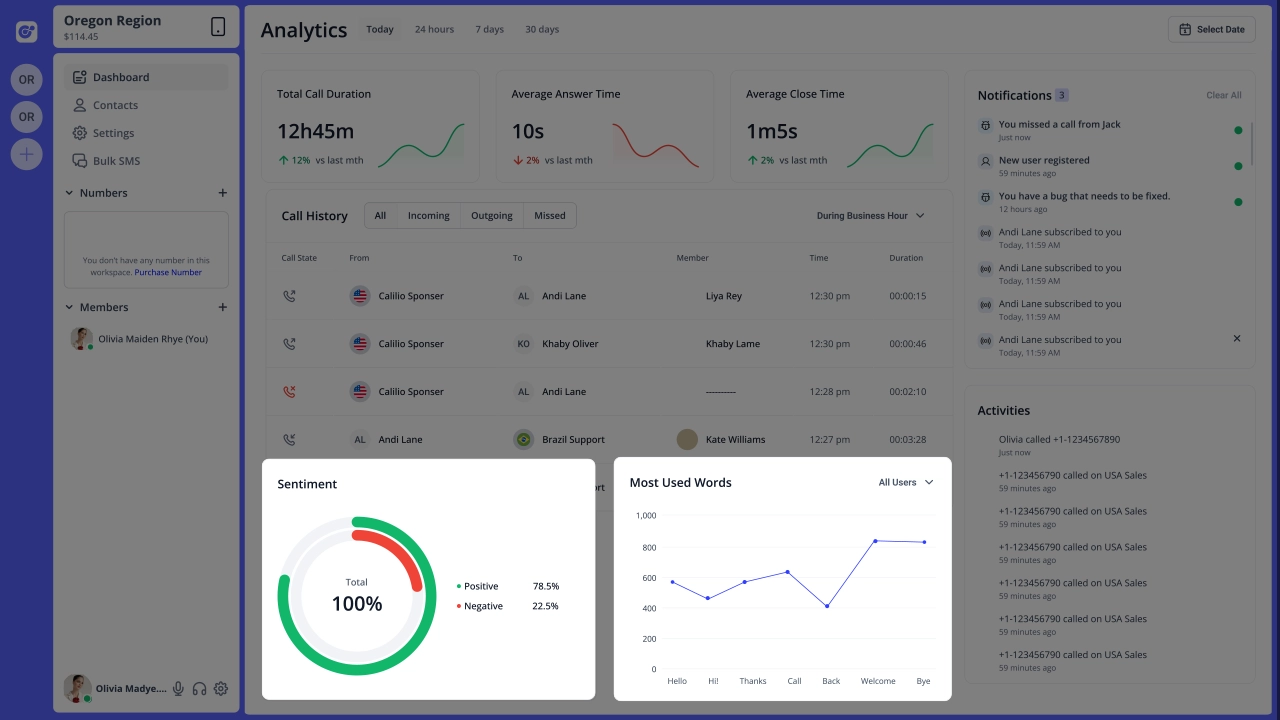Open the All Users dropdown

[905, 482]
